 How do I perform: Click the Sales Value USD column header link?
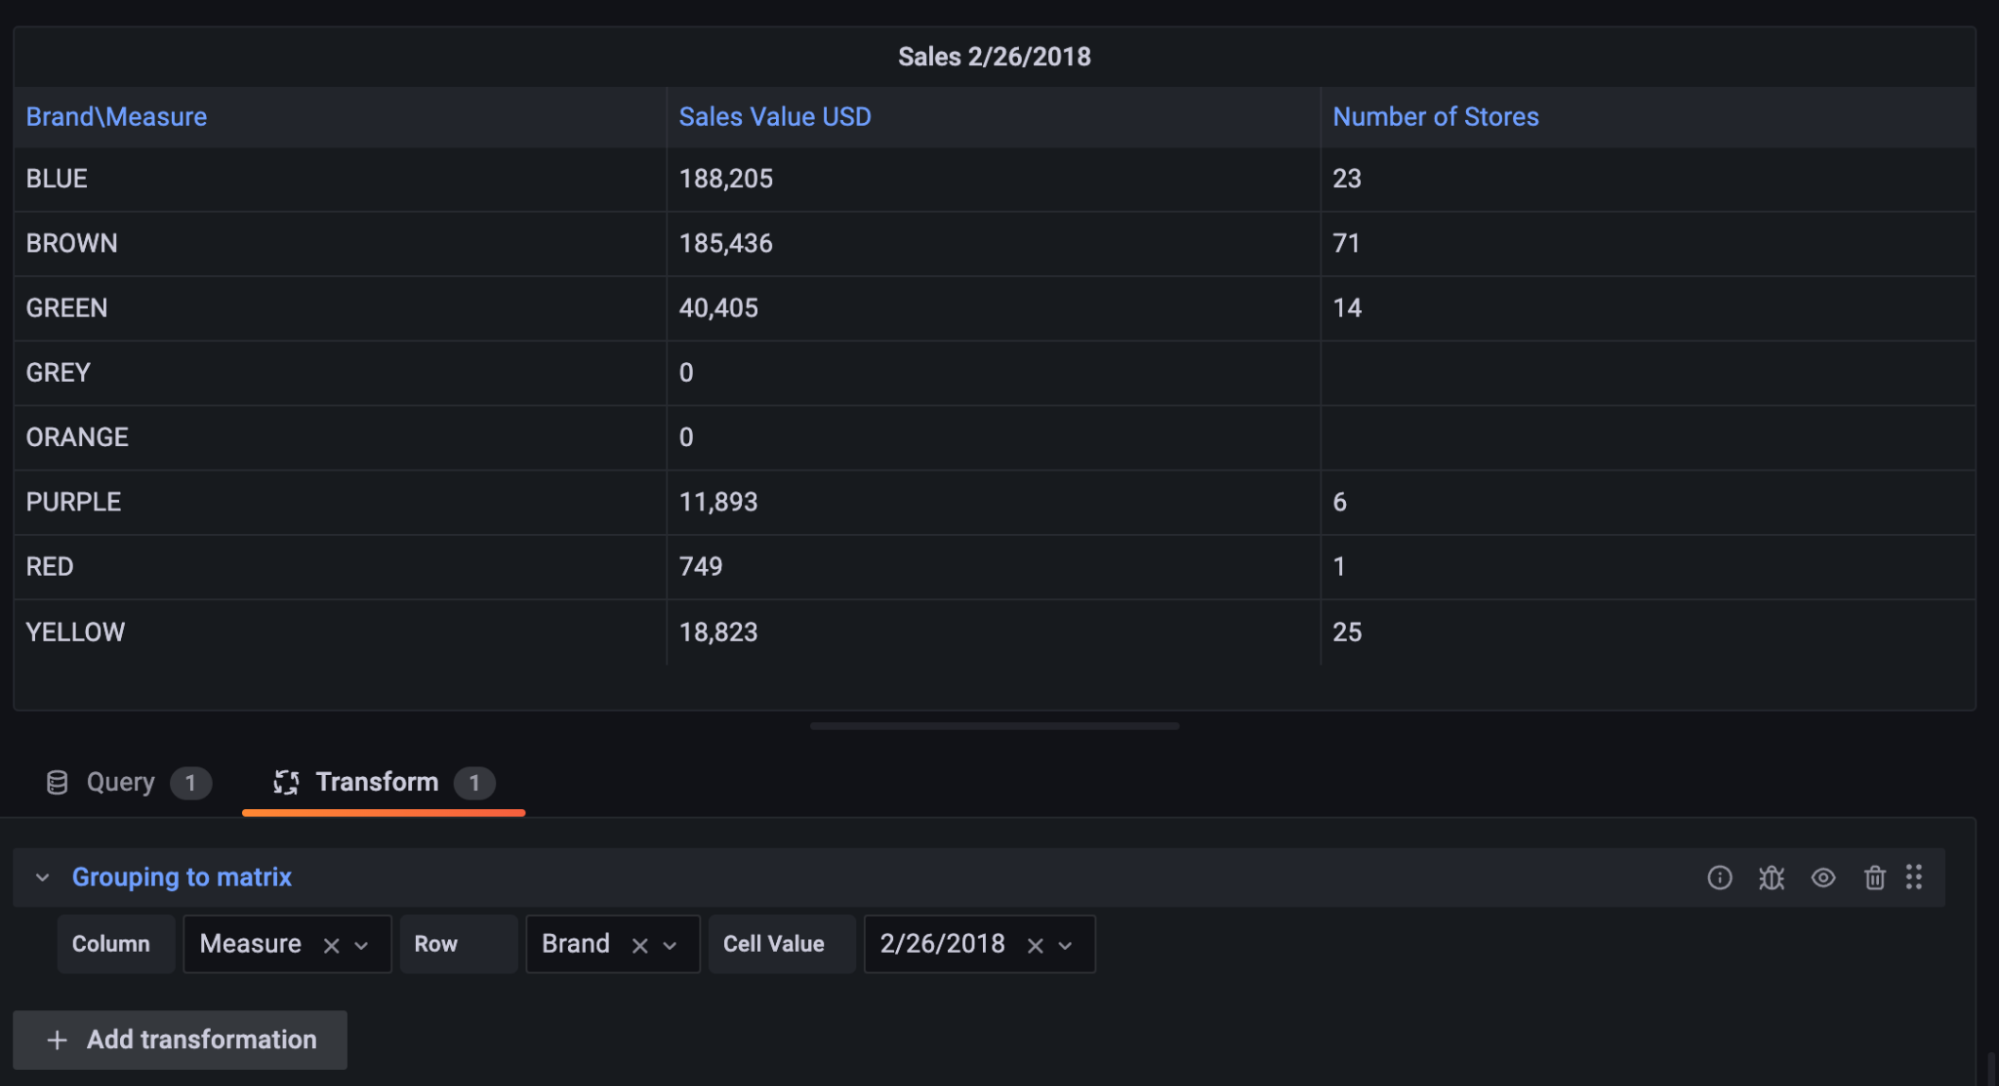[774, 116]
